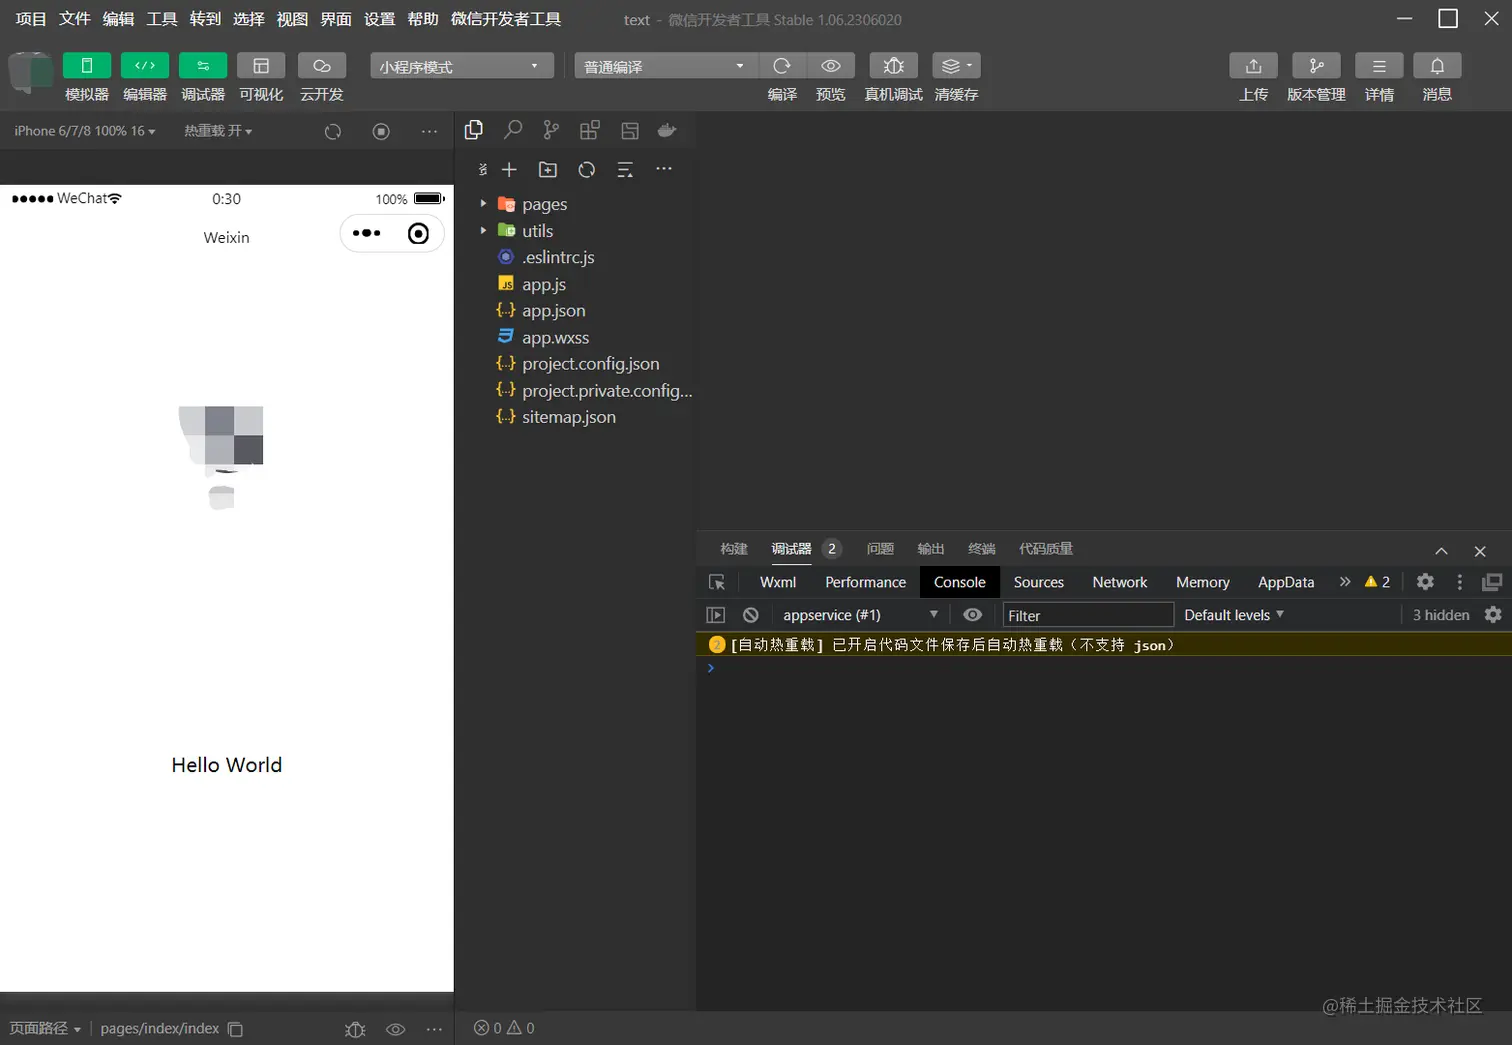Clear the console output
Viewport: 1512px width, 1045px height.
[751, 615]
